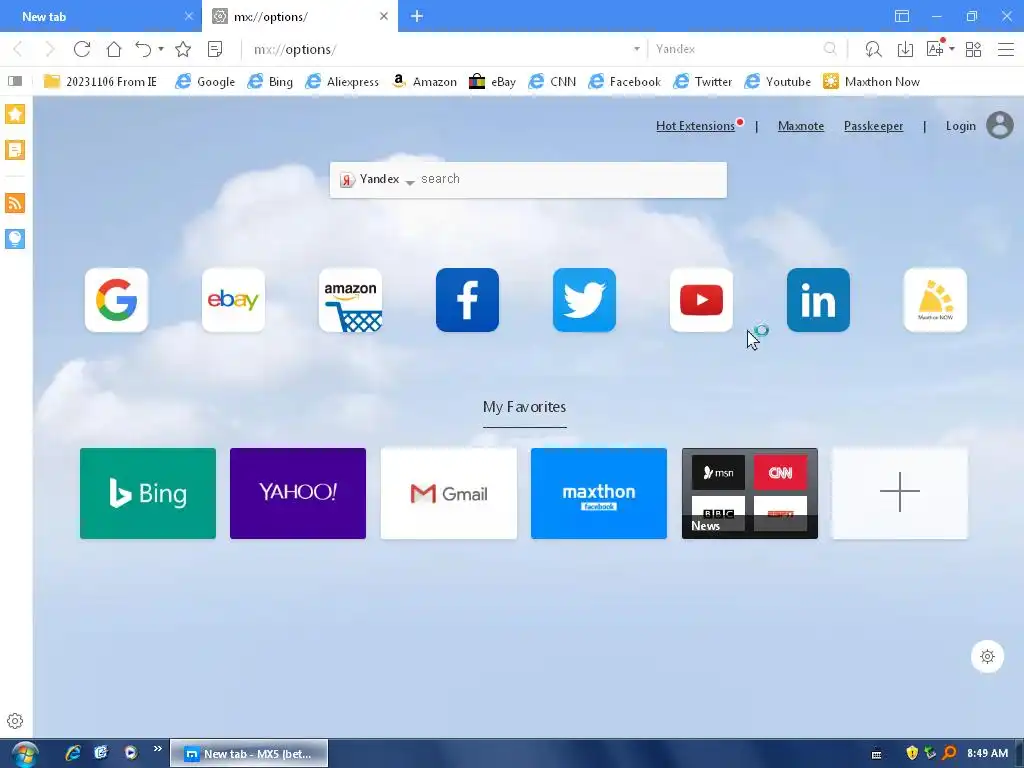The image size is (1024, 768).
Task: Open the Maxnote sidebar icon
Action: (15, 150)
